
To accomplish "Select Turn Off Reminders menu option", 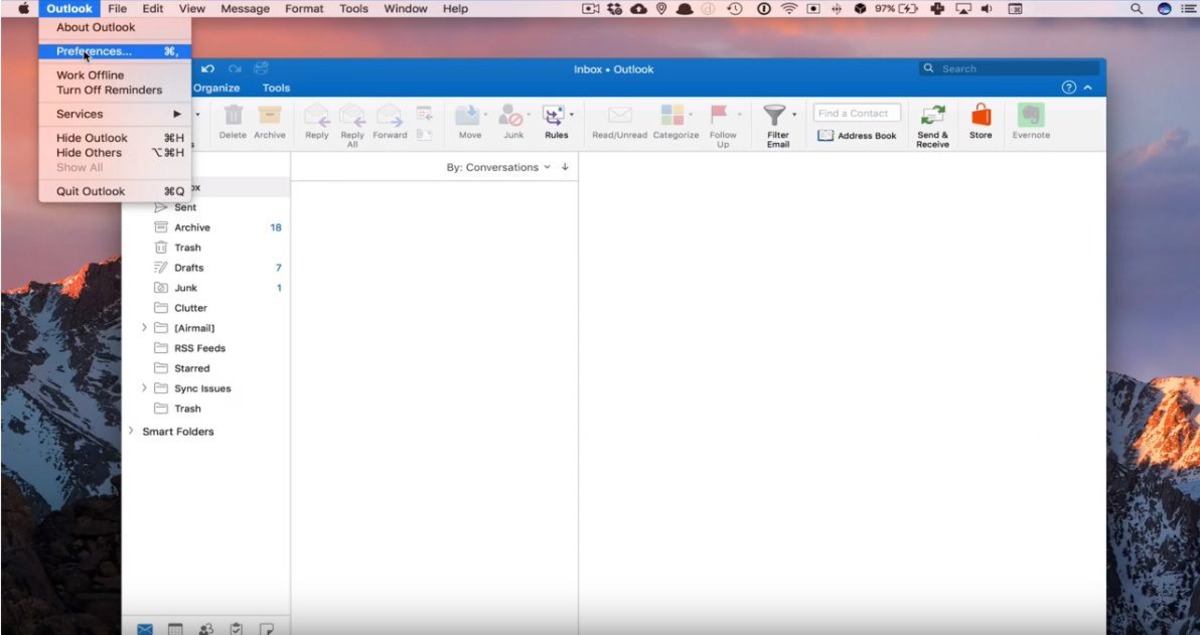I will [x=109, y=90].
